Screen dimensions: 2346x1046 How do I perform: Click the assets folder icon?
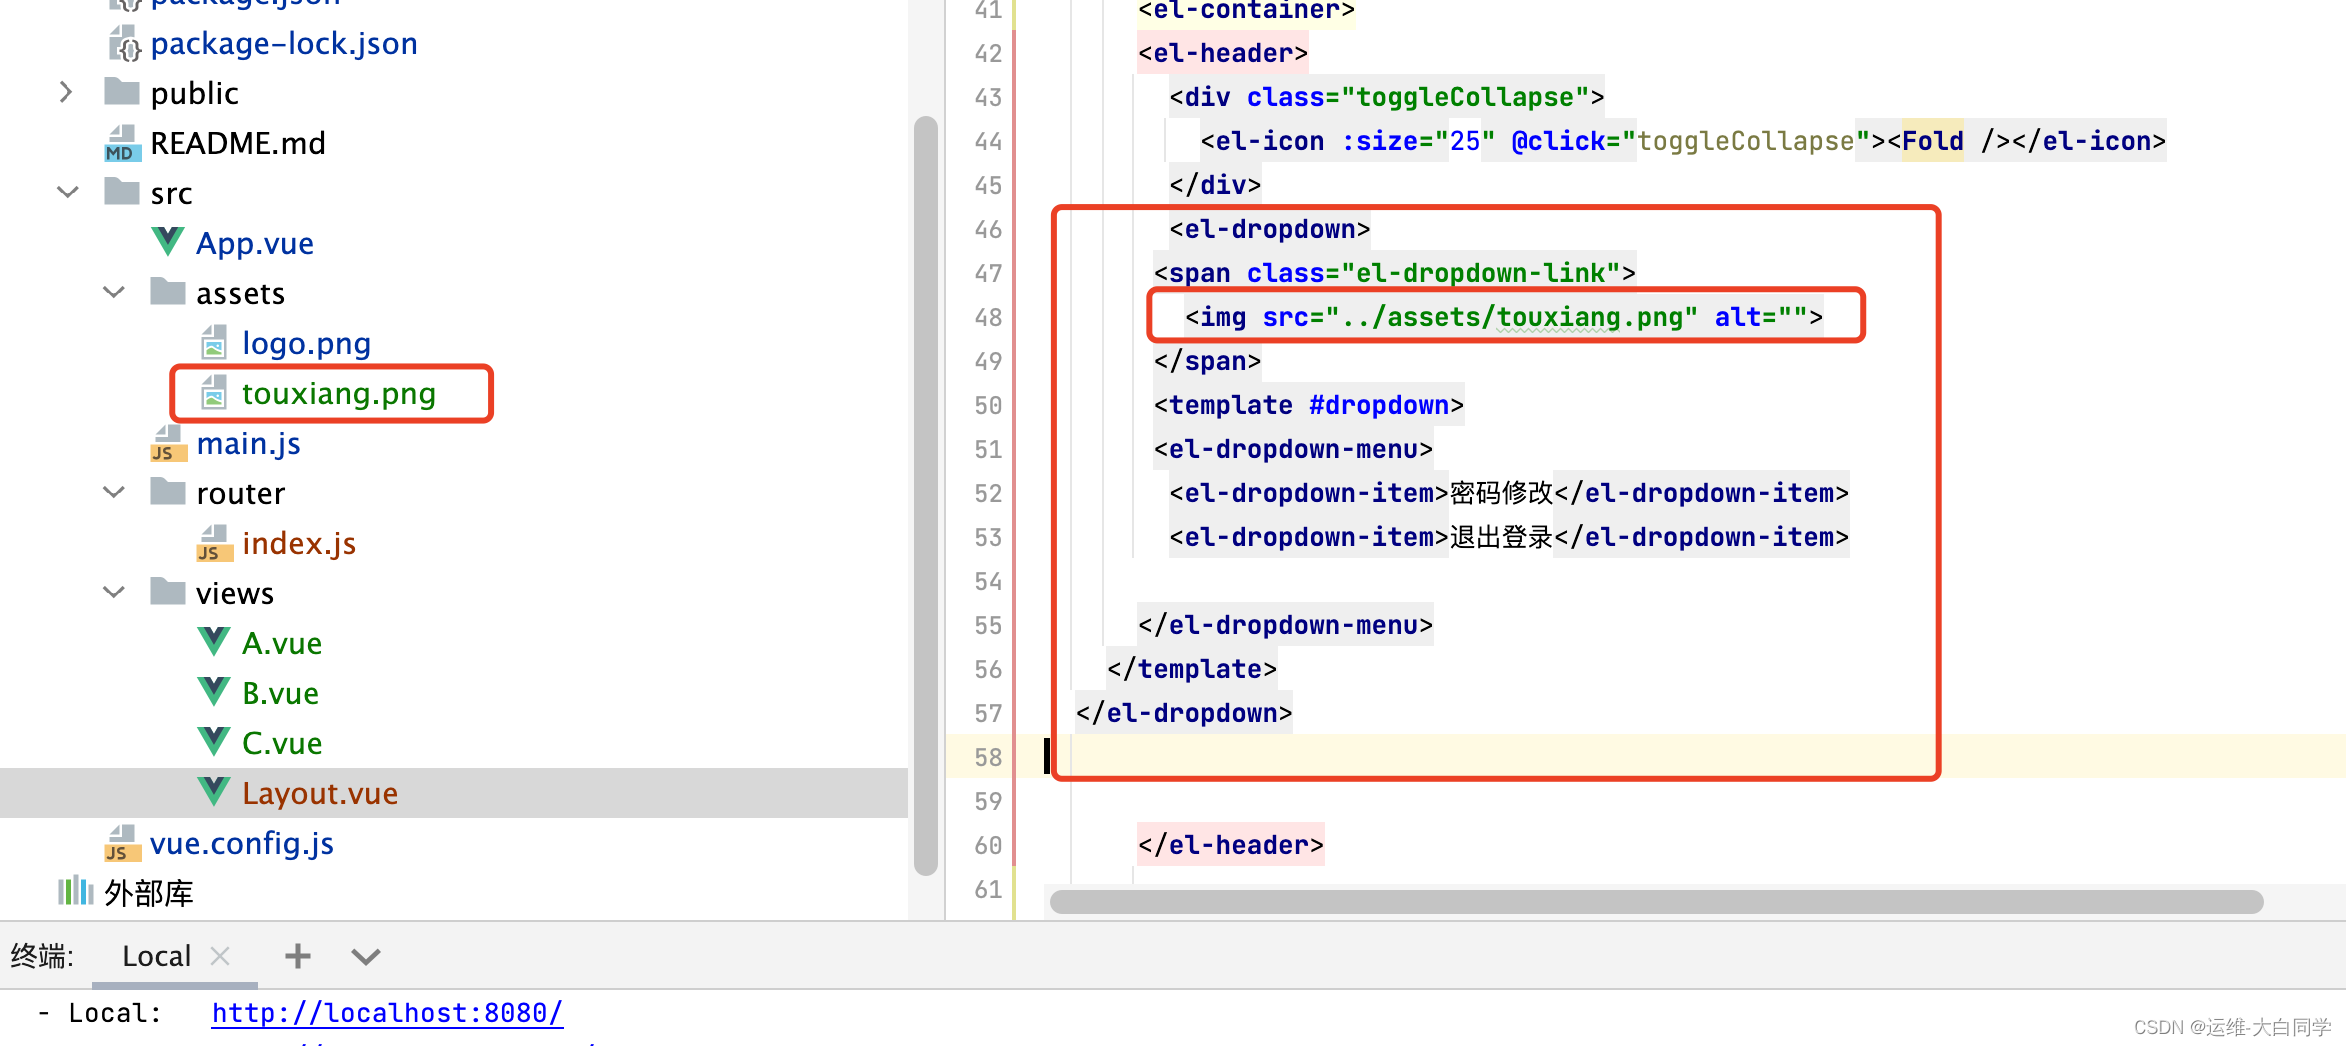(168, 291)
